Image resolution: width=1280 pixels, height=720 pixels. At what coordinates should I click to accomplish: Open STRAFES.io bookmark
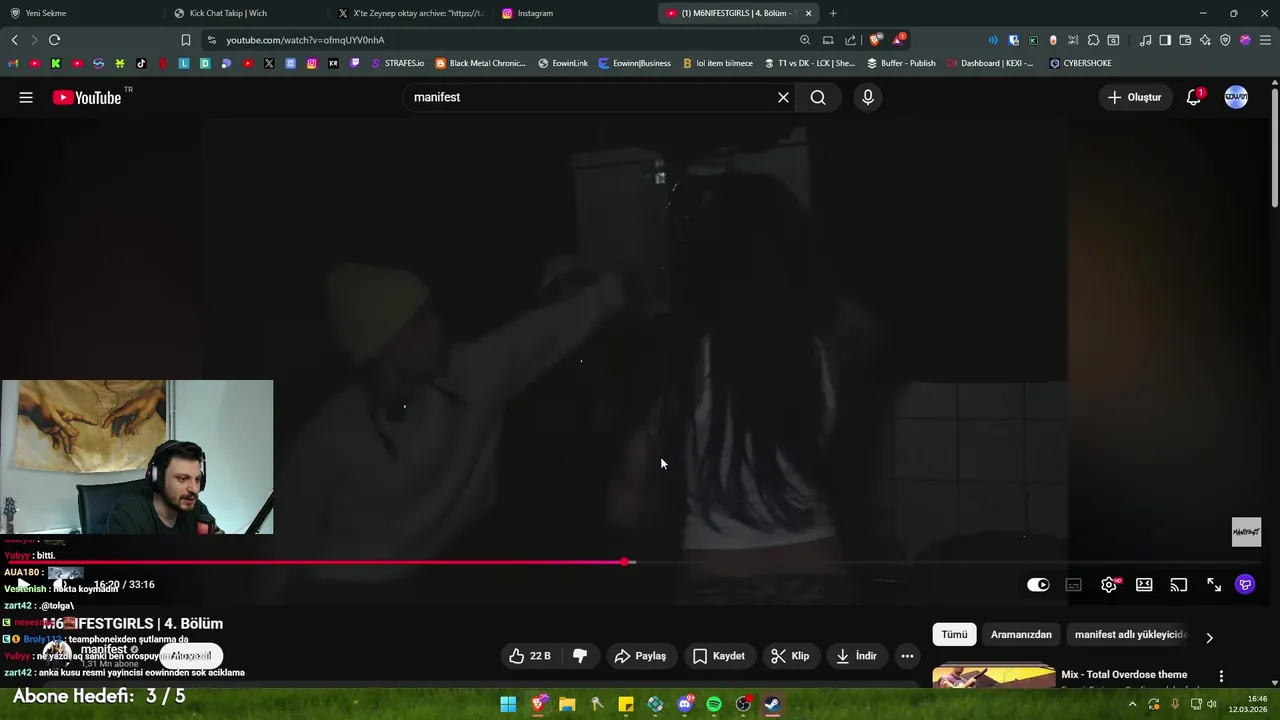[397, 63]
